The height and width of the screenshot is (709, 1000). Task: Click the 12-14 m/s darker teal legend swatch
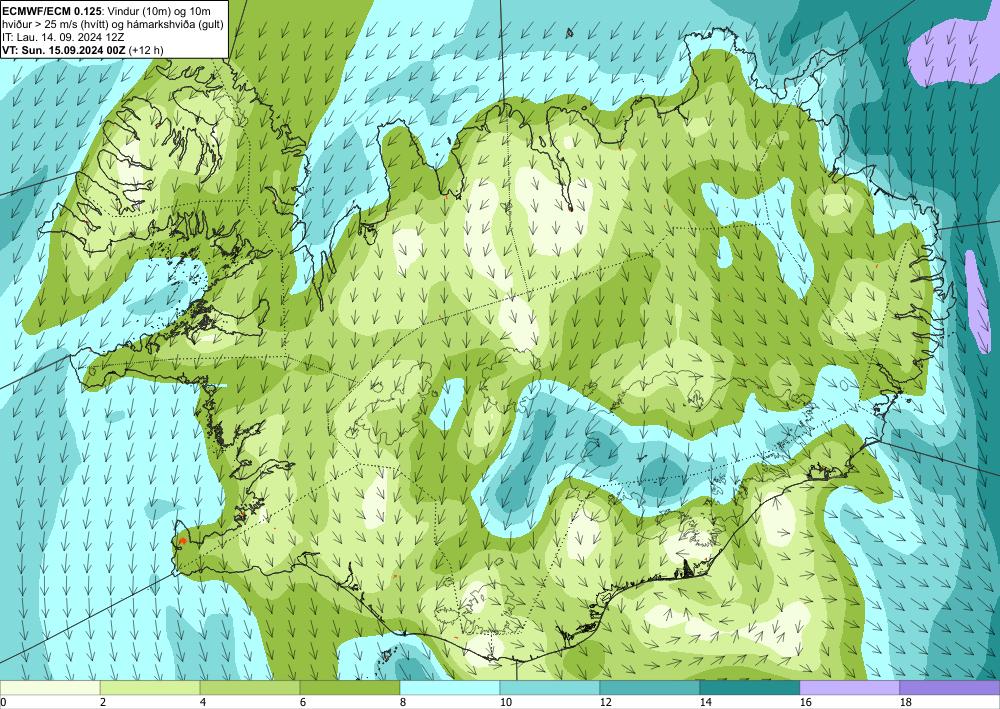pos(650,688)
